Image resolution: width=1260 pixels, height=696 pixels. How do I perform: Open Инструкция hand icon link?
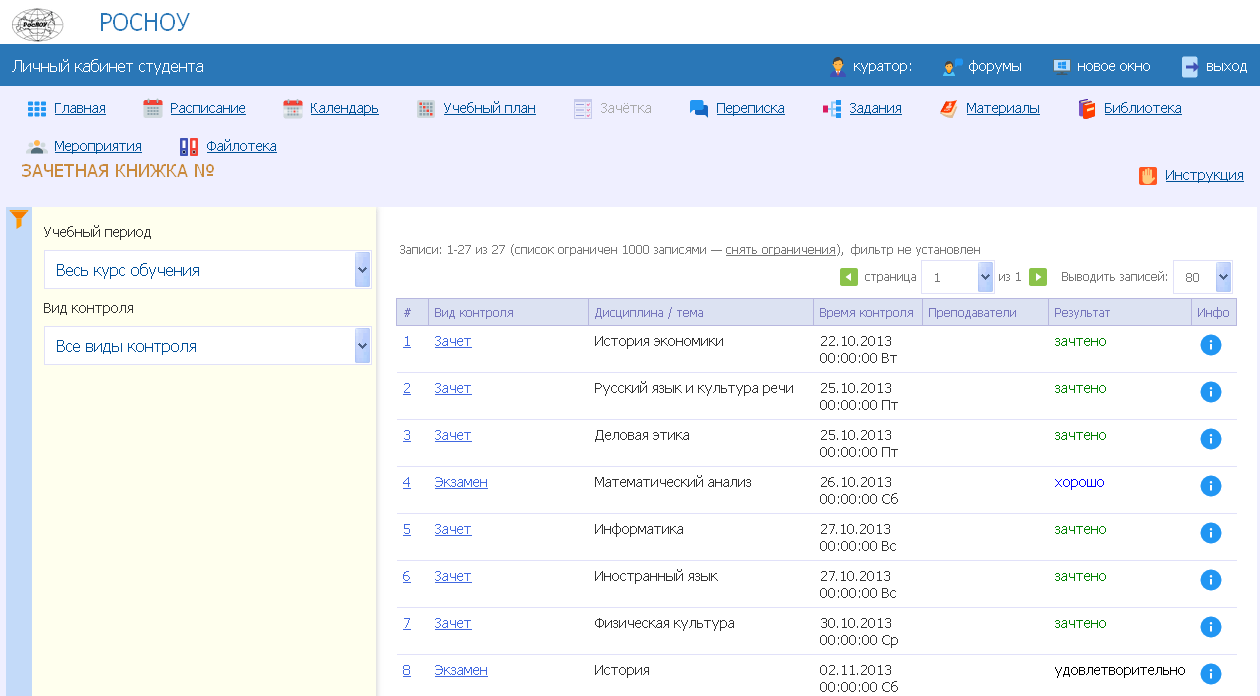click(1203, 175)
